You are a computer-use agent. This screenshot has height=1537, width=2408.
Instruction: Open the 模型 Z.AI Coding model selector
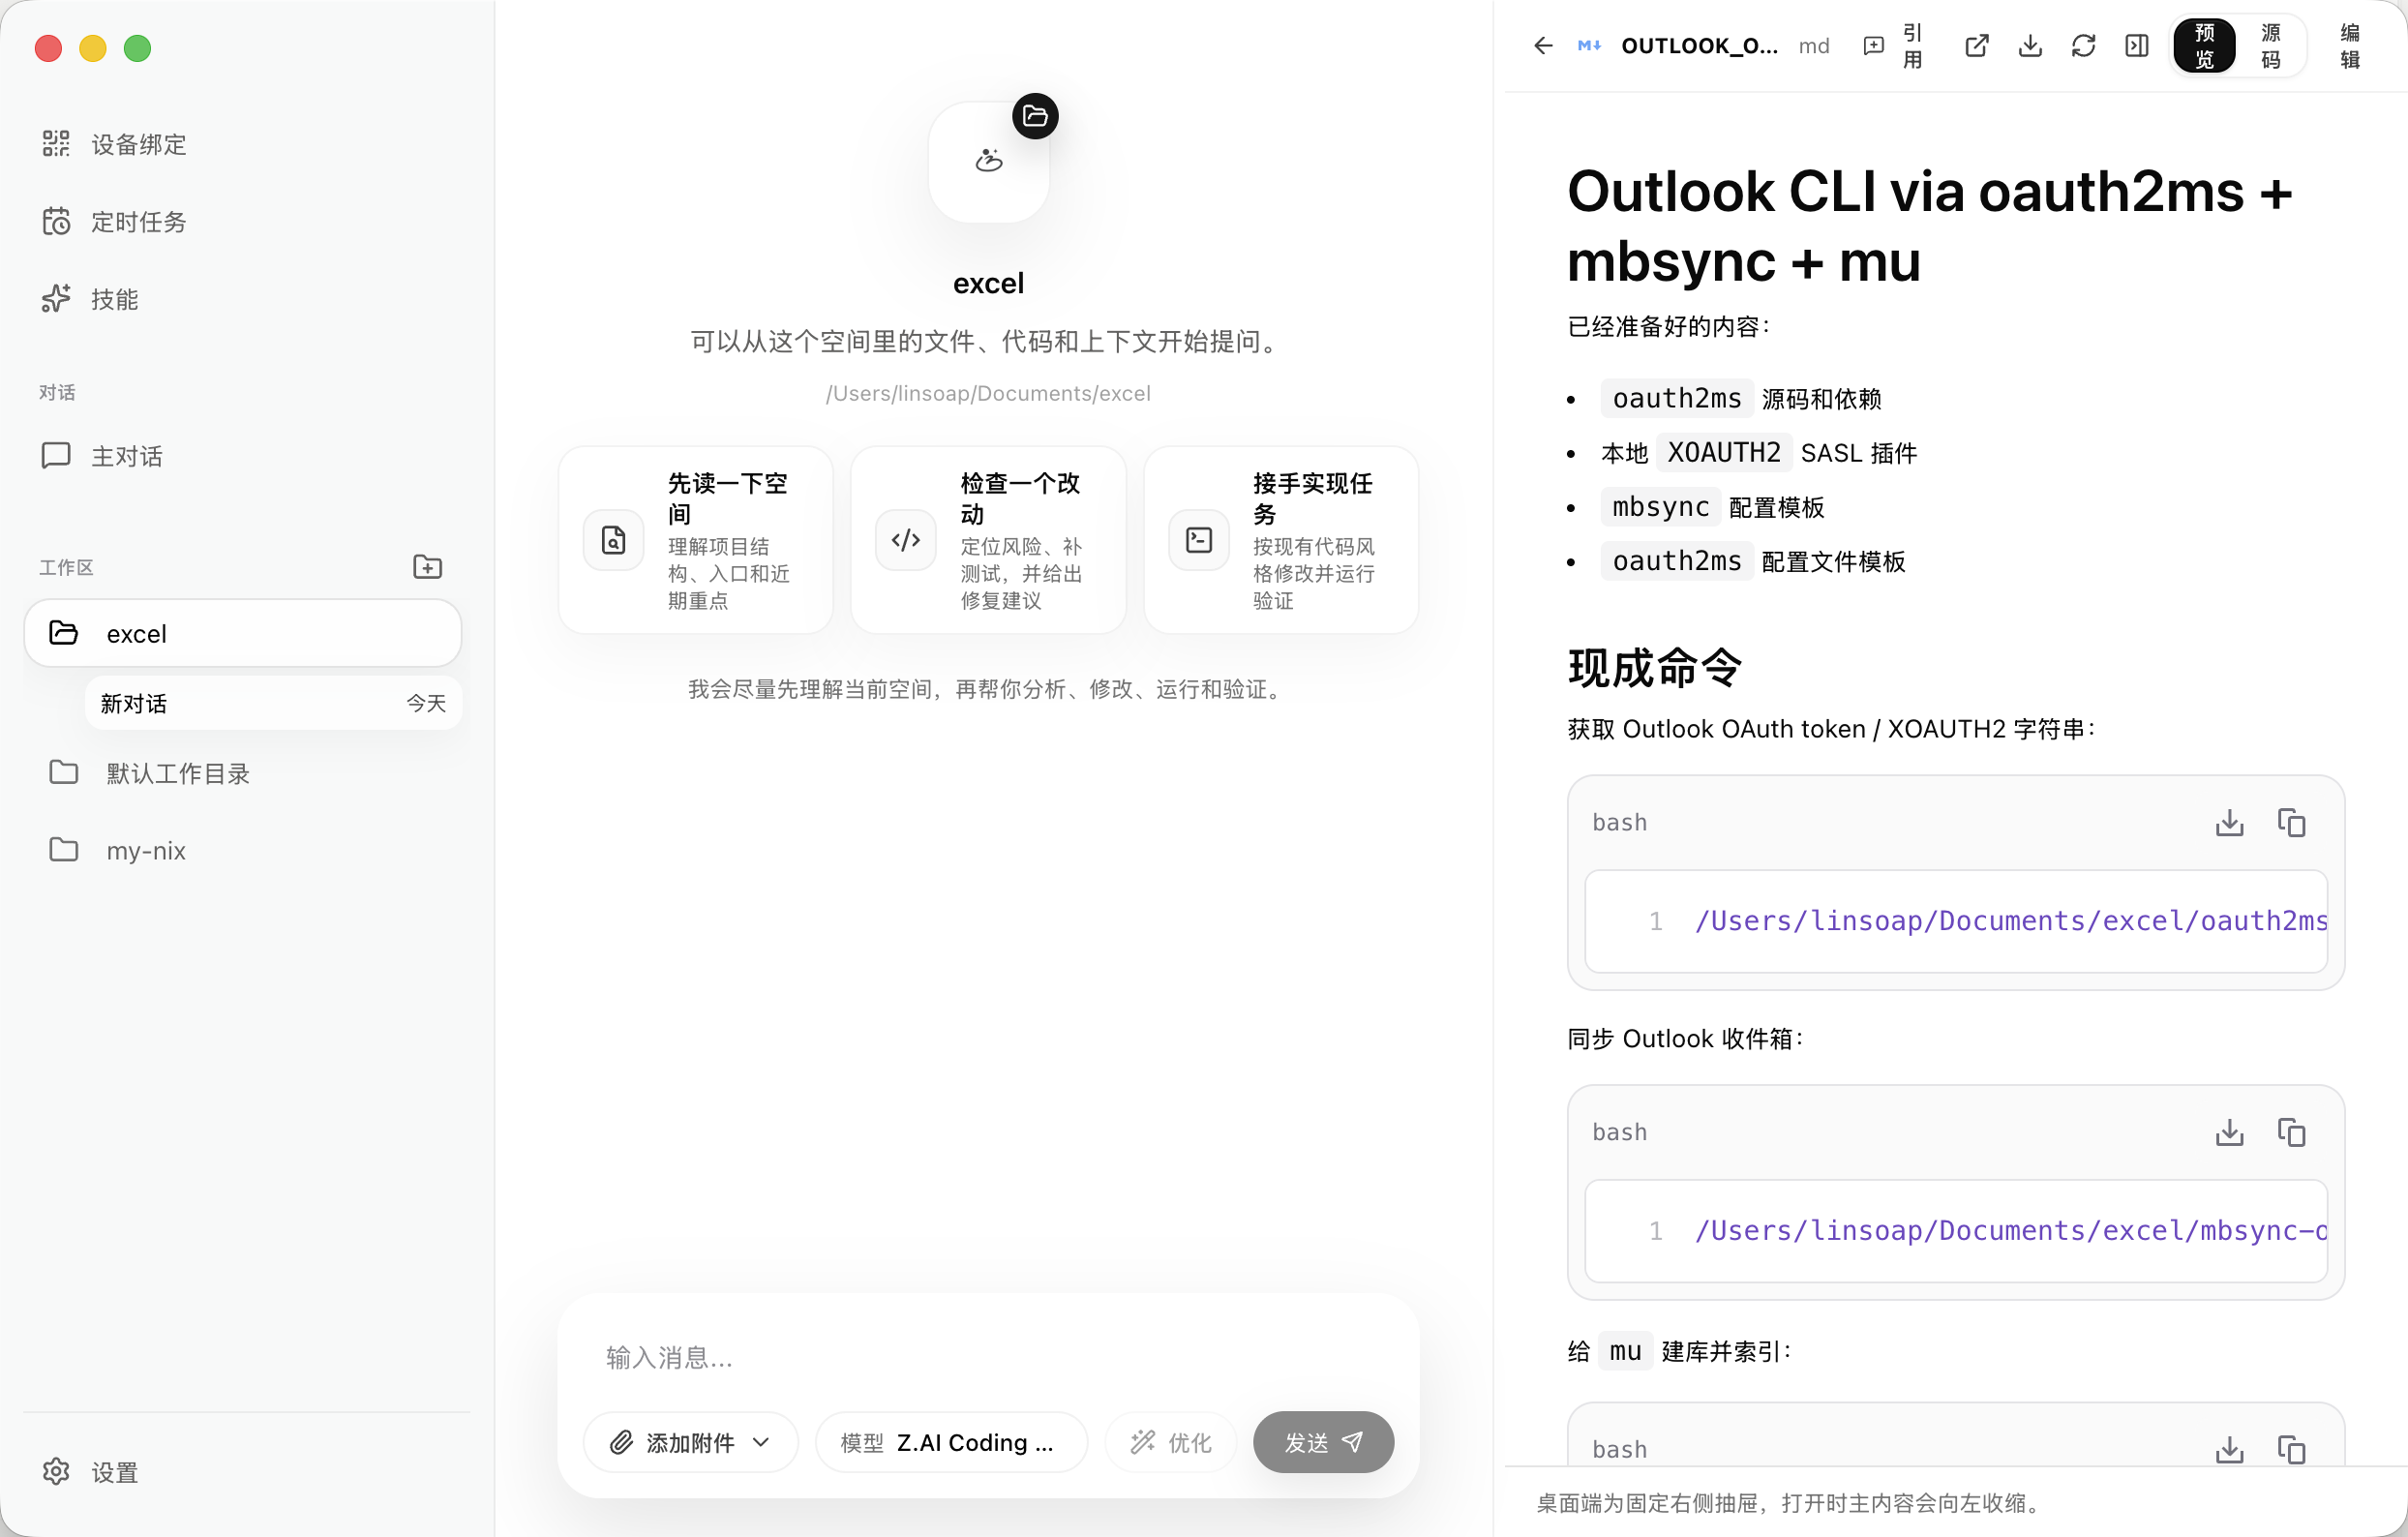[x=951, y=1442]
